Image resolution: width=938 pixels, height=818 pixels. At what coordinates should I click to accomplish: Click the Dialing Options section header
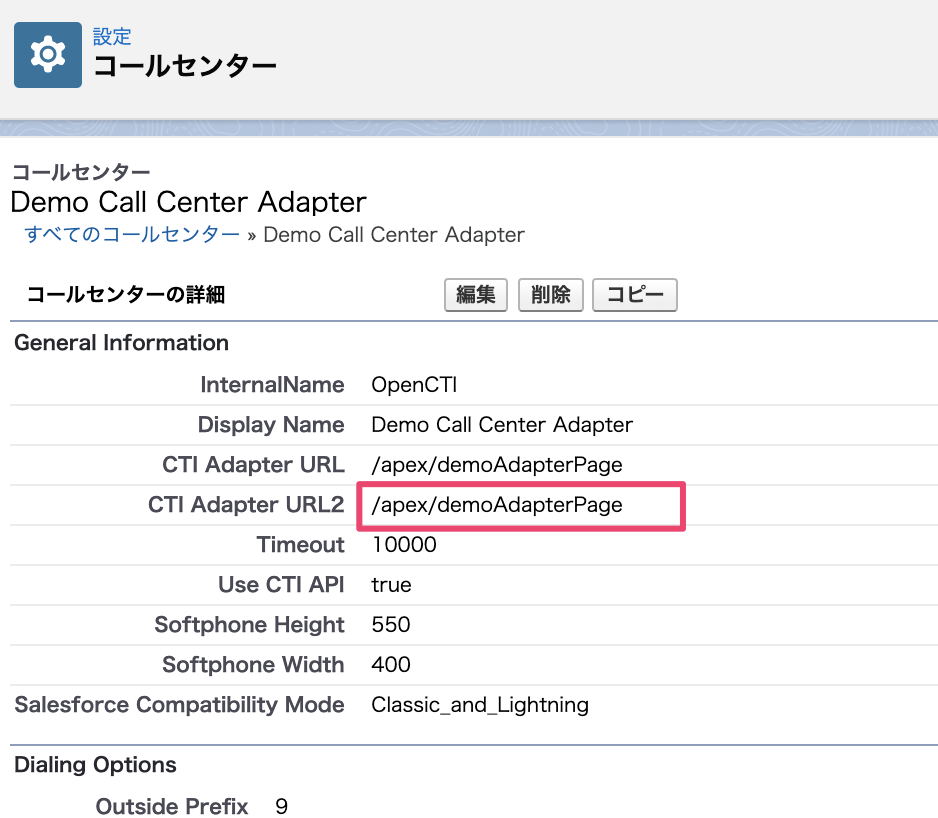coord(94,764)
